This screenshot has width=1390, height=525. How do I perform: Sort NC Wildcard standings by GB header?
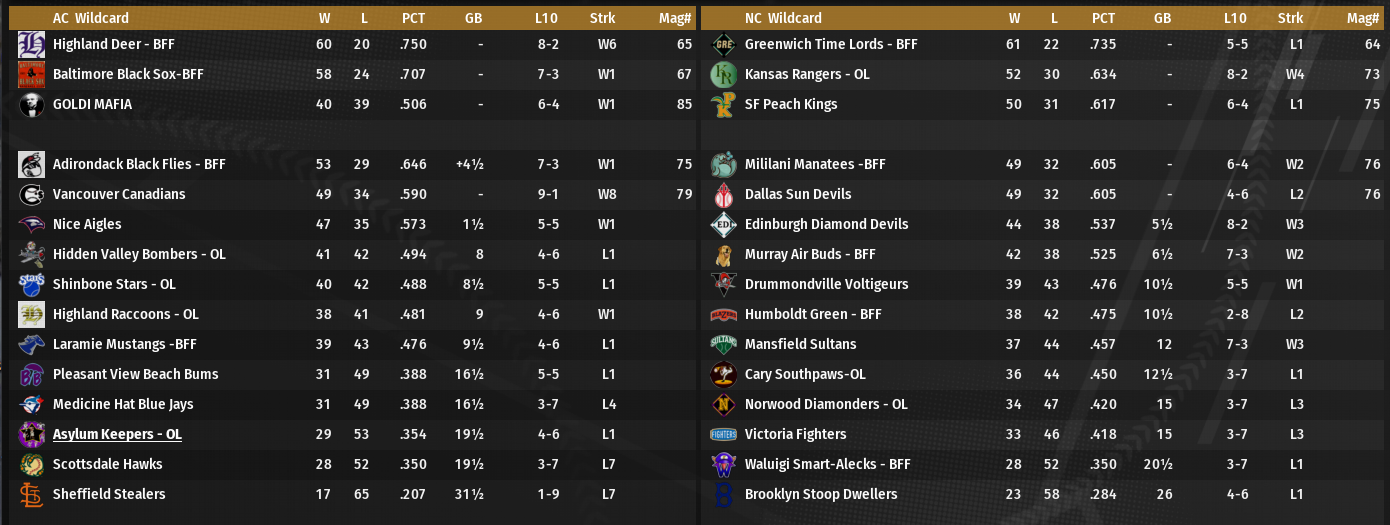coord(1162,18)
